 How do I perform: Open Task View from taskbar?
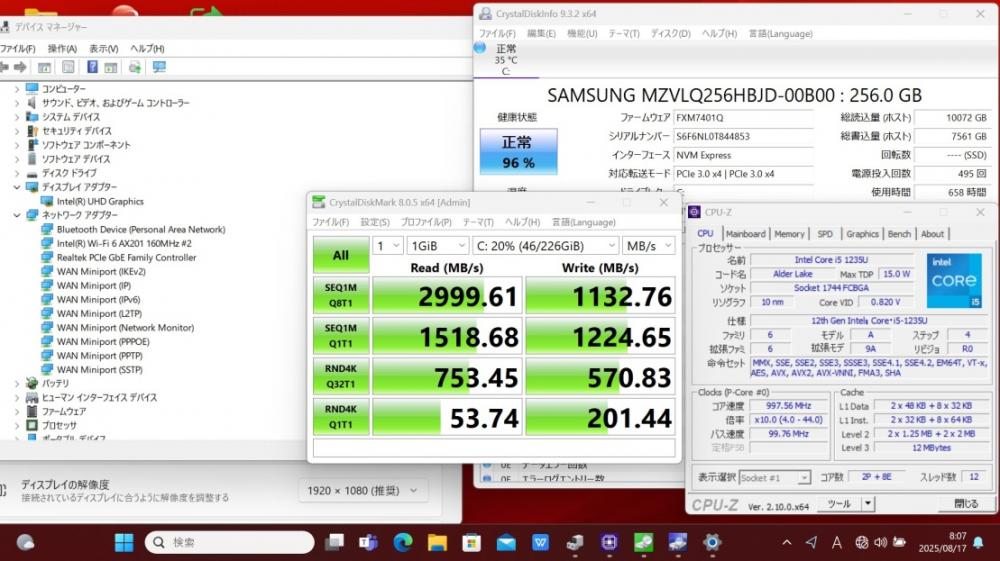point(334,543)
